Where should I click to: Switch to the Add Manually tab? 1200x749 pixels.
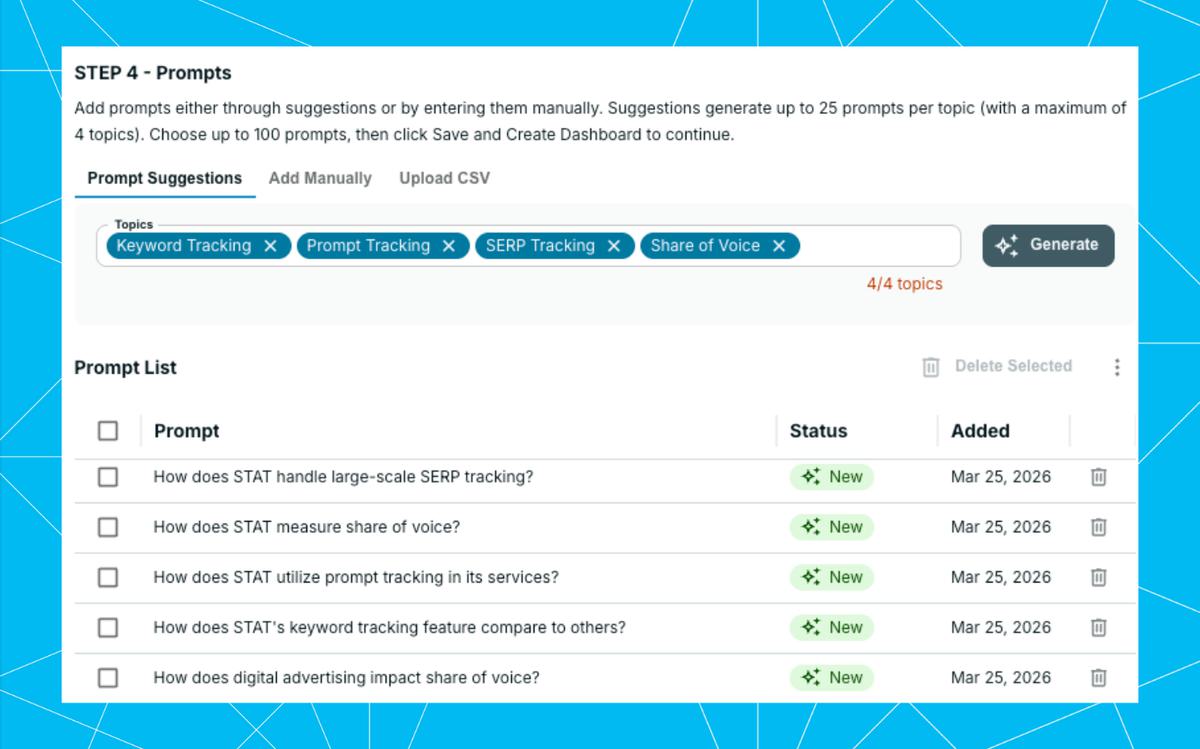pyautogui.click(x=320, y=178)
